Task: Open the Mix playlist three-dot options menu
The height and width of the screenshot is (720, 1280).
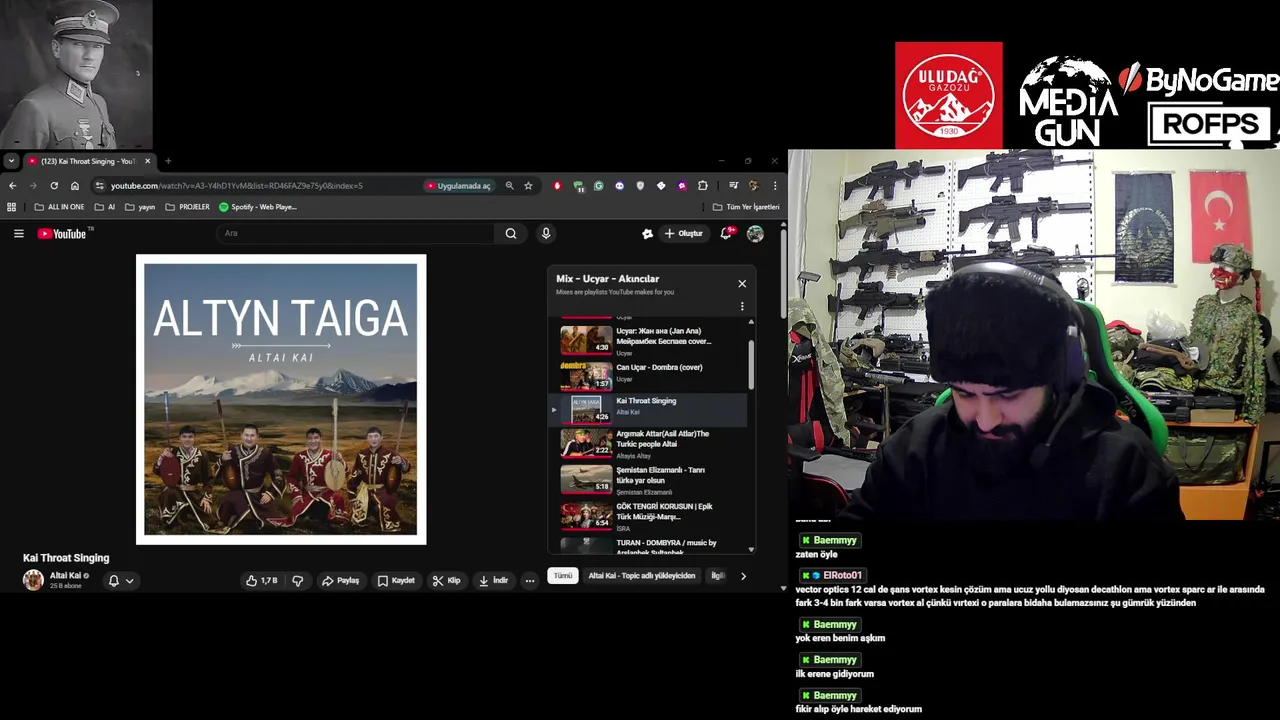Action: coord(742,306)
